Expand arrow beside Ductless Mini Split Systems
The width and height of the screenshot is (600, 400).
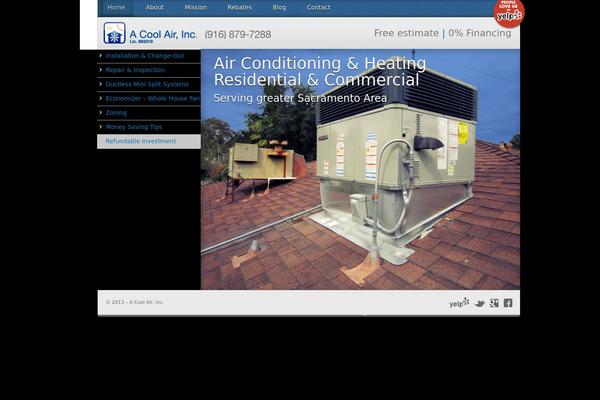(x=101, y=84)
